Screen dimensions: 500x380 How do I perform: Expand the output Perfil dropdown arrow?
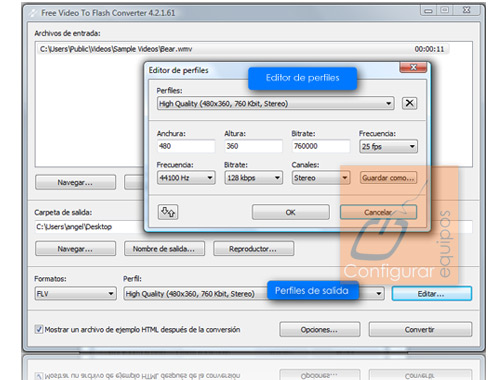pyautogui.click(x=379, y=294)
